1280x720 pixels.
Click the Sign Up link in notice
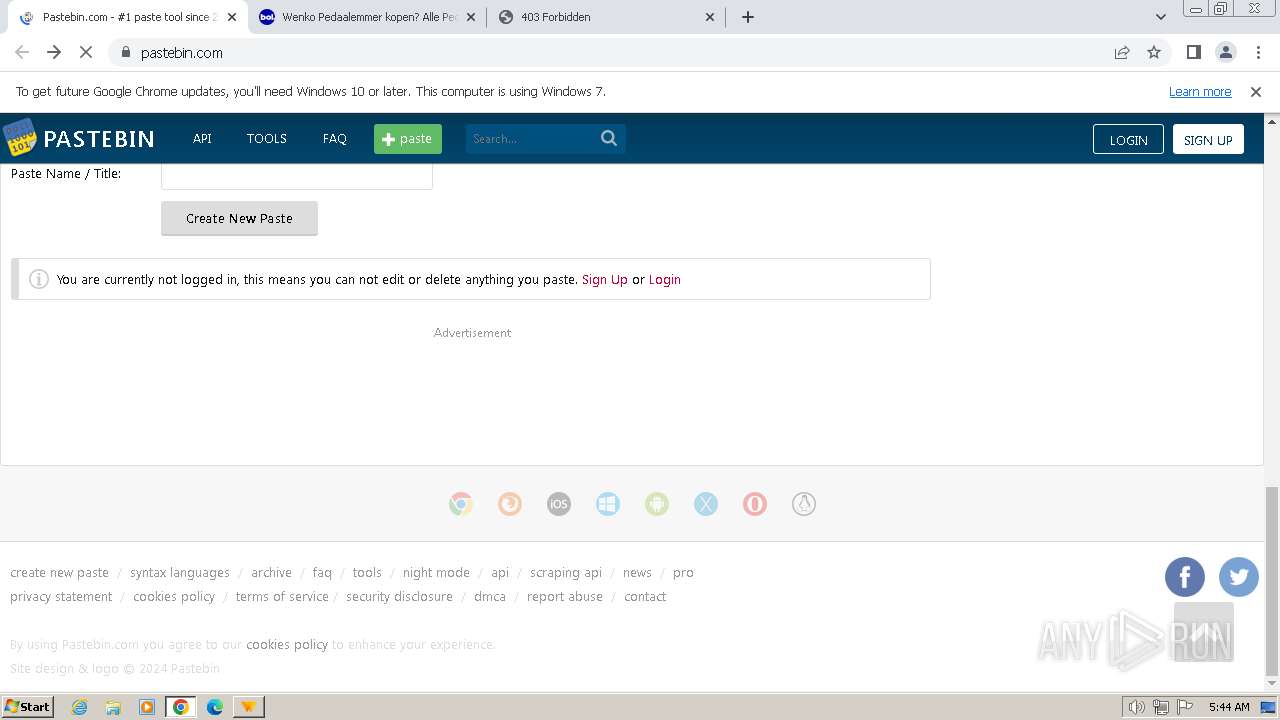click(605, 280)
